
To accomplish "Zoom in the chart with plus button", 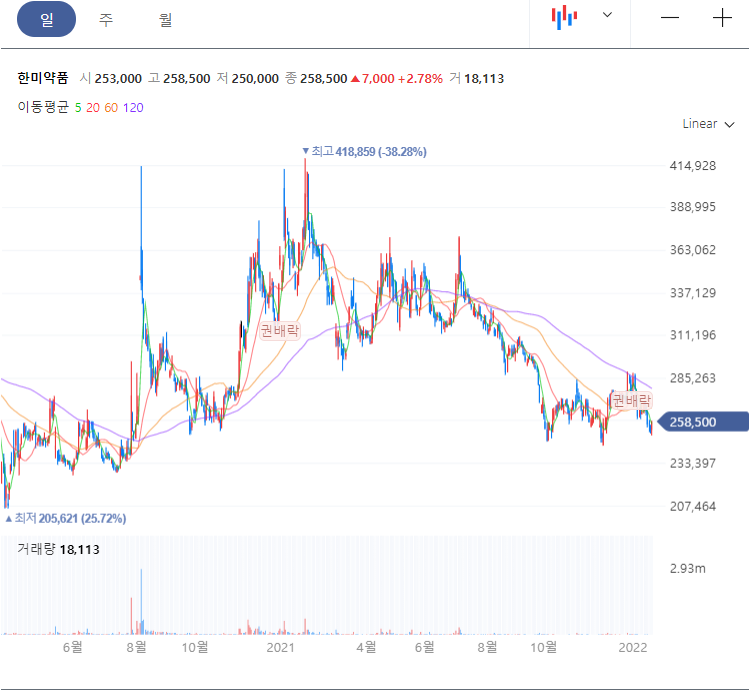I will pos(722,18).
